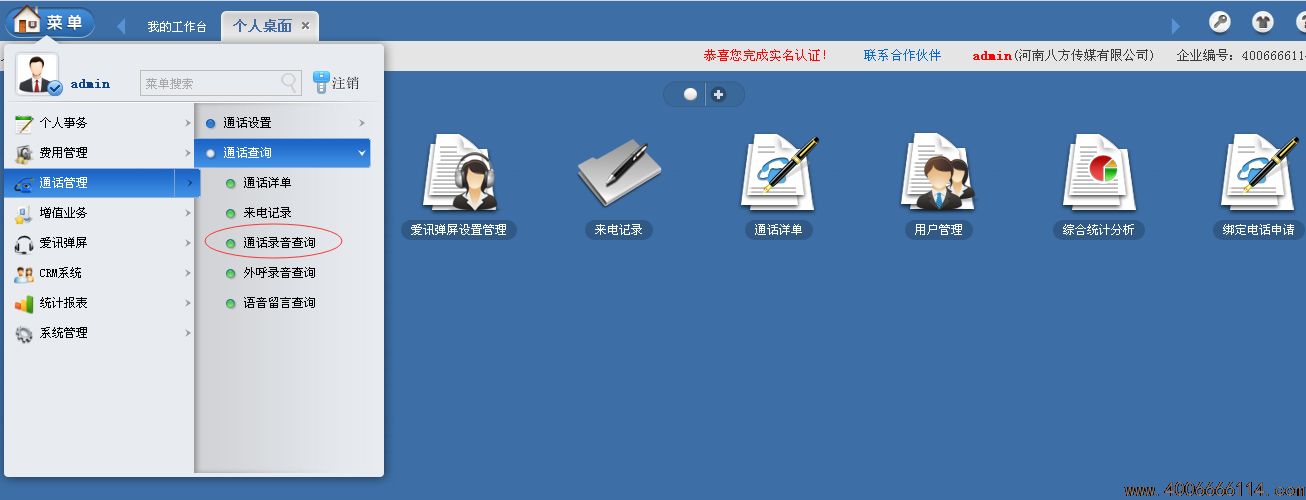Screen dimensions: 1306x500
Task: Click the 注销 logout button
Action: pos(336,83)
